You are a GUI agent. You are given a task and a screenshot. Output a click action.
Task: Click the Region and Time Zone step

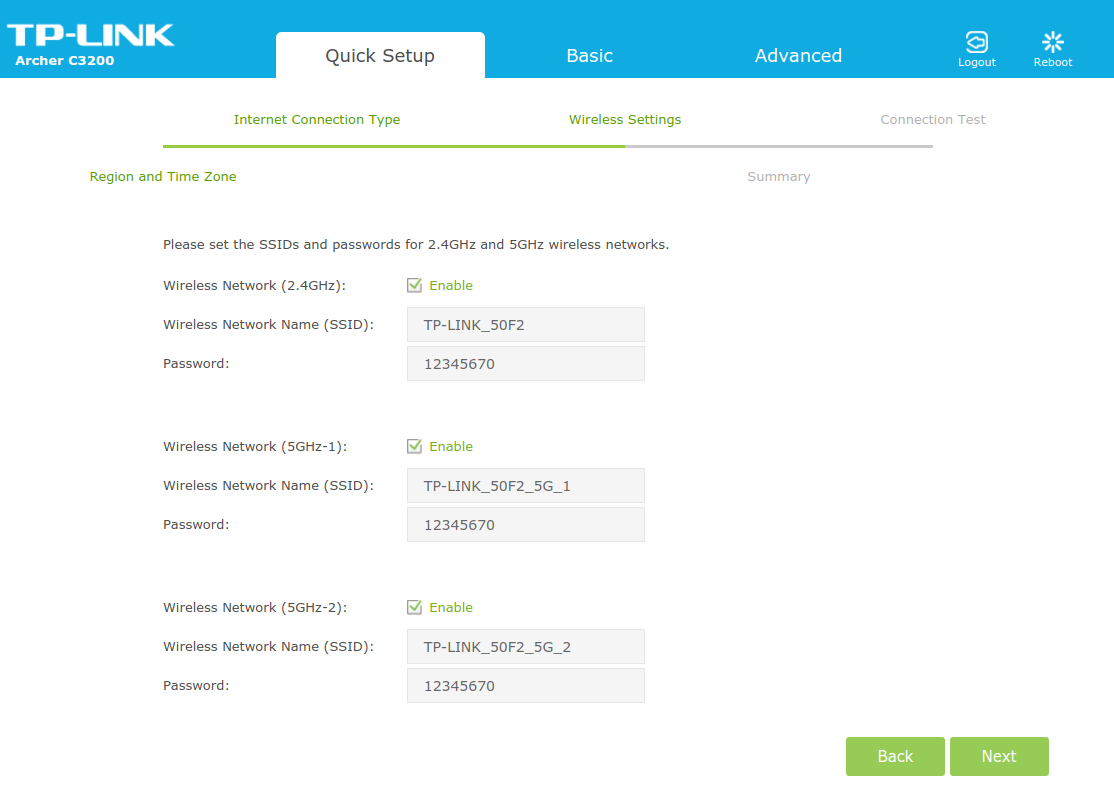(163, 177)
